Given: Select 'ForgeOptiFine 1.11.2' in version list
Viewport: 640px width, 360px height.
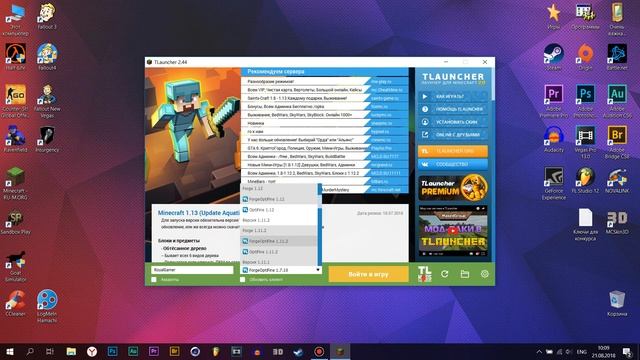Looking at the screenshot, I should point(279,241).
